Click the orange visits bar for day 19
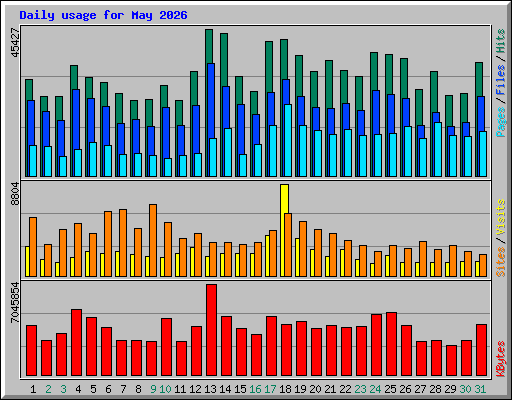The width and height of the screenshot is (512, 400). [303, 249]
